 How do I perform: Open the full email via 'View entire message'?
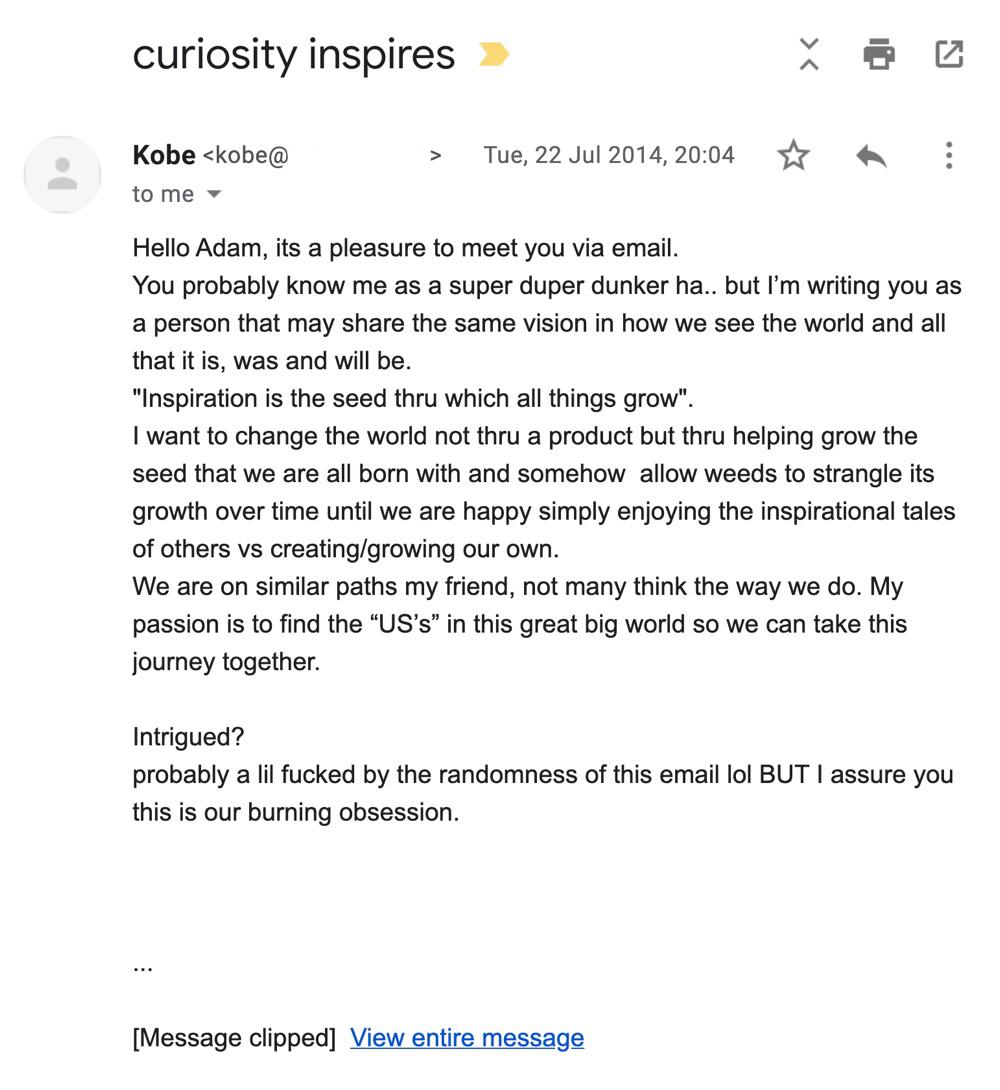[465, 1038]
